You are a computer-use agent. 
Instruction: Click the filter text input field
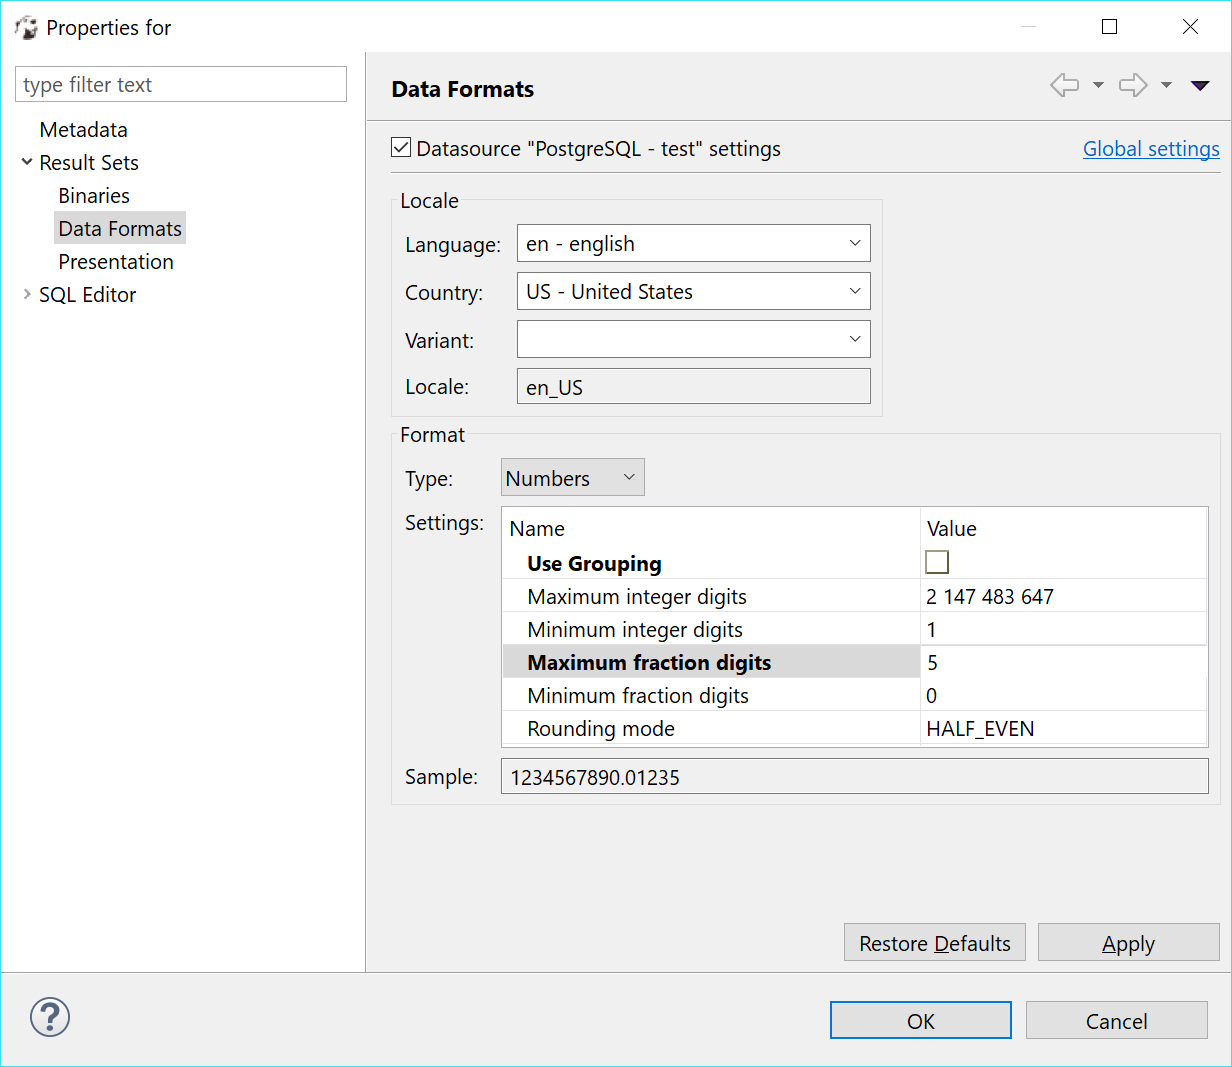coord(180,84)
